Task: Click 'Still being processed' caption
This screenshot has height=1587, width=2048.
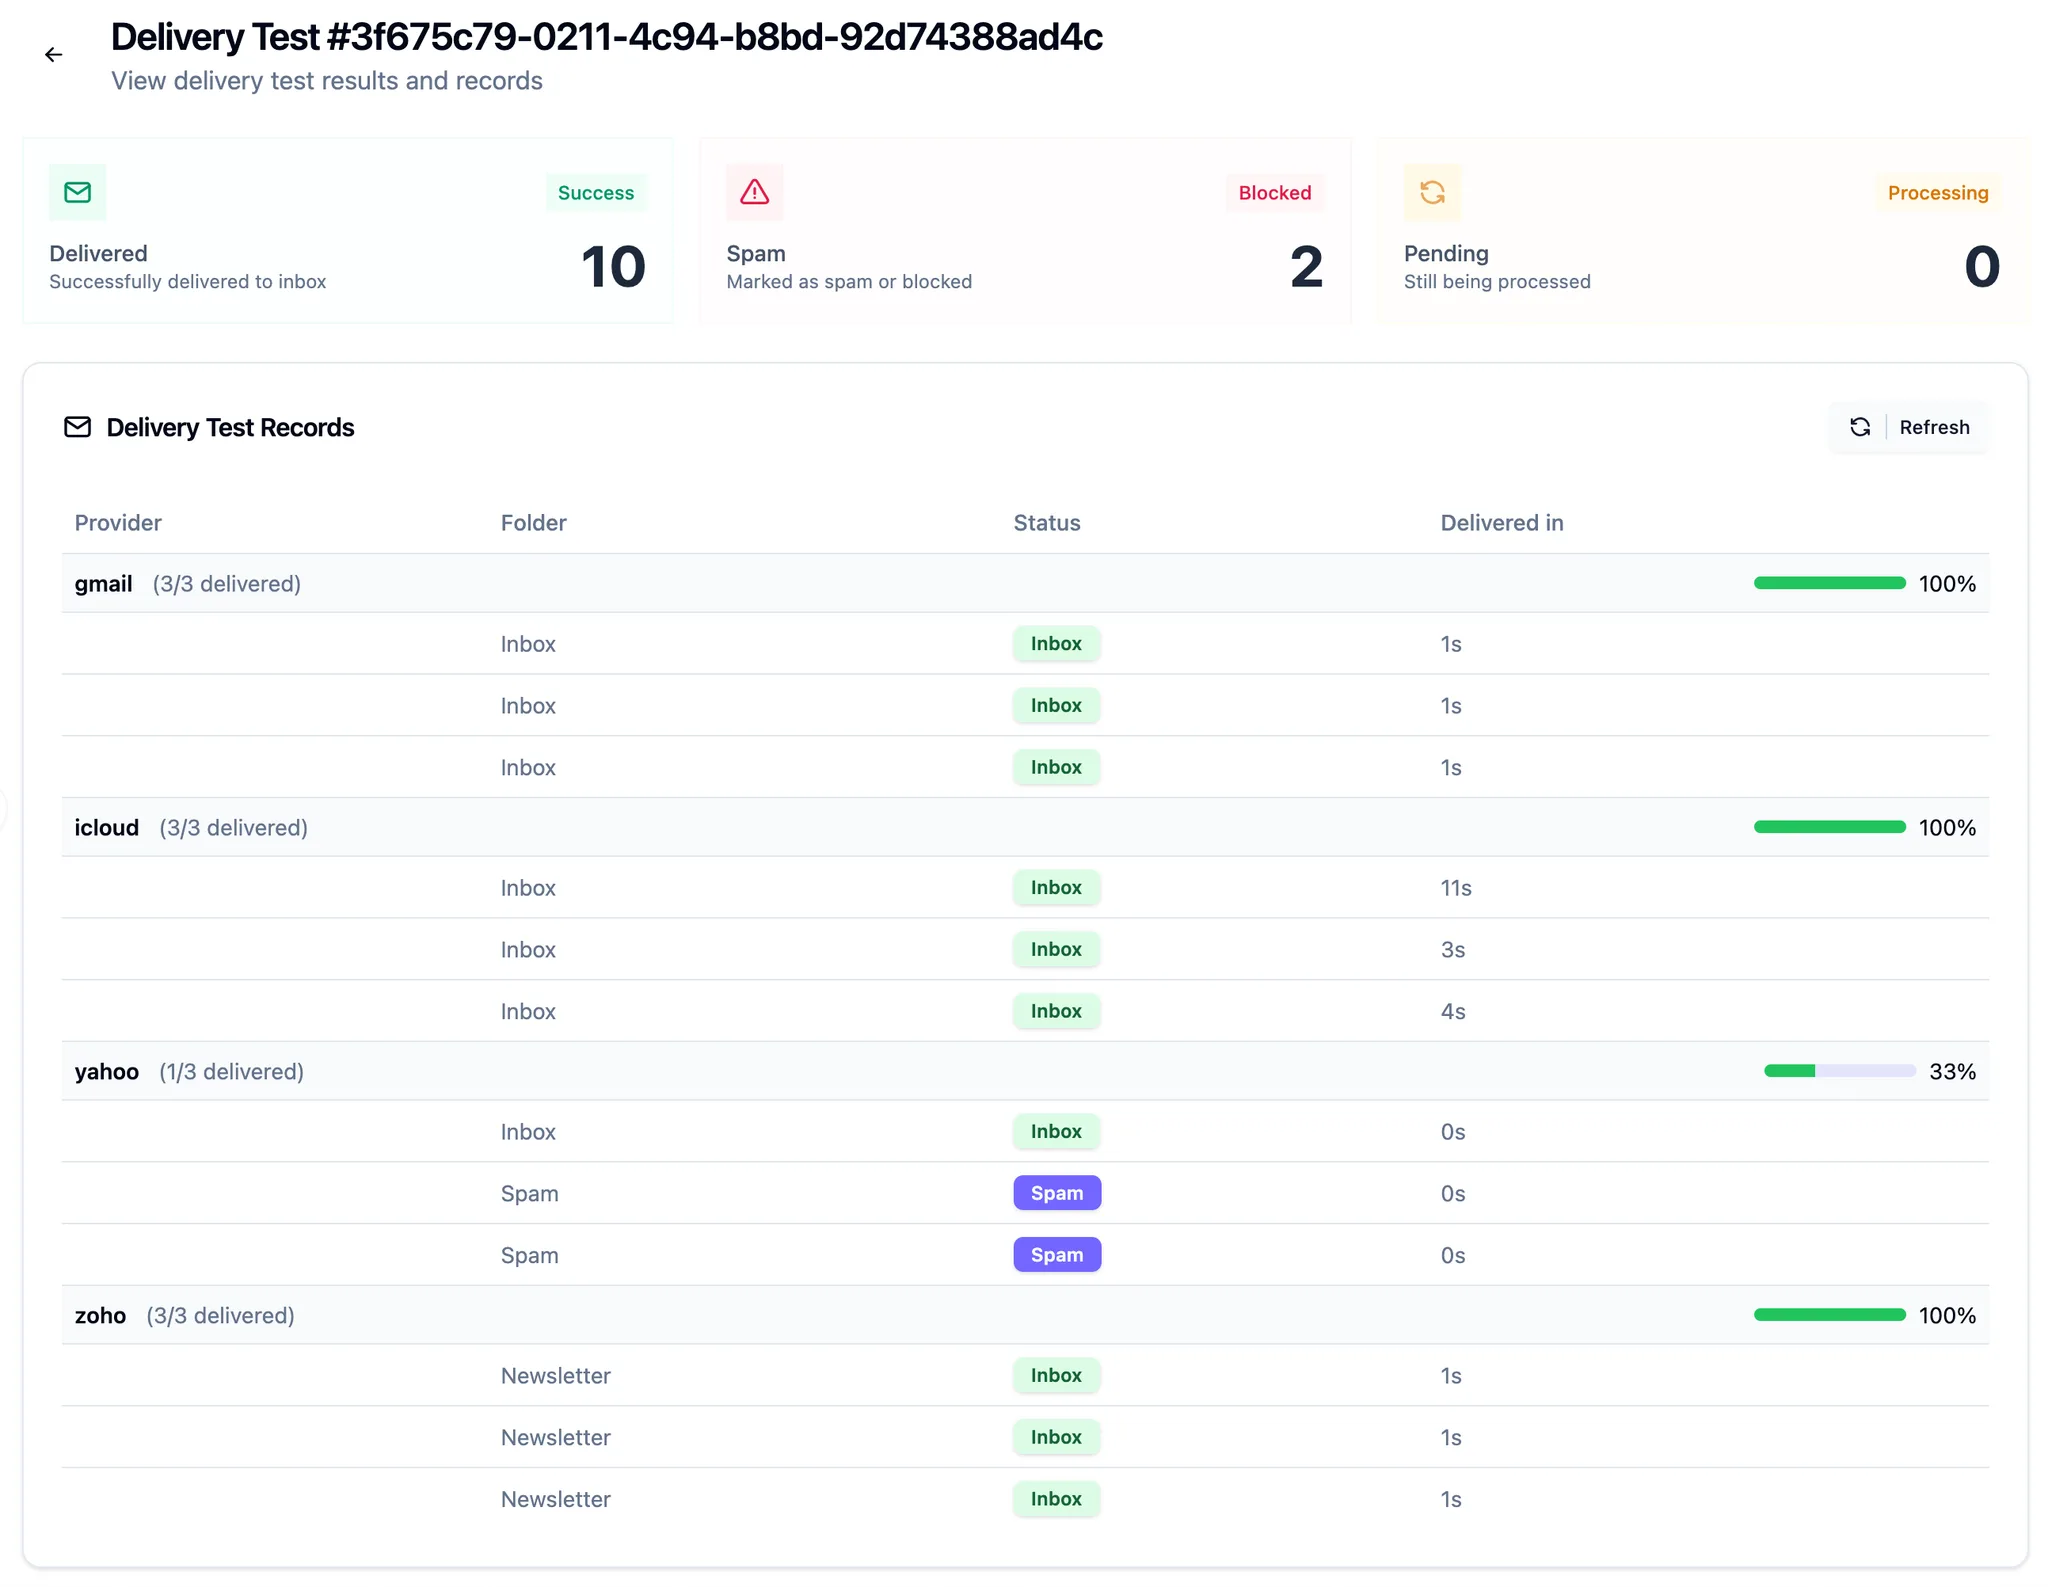Action: (x=1497, y=282)
